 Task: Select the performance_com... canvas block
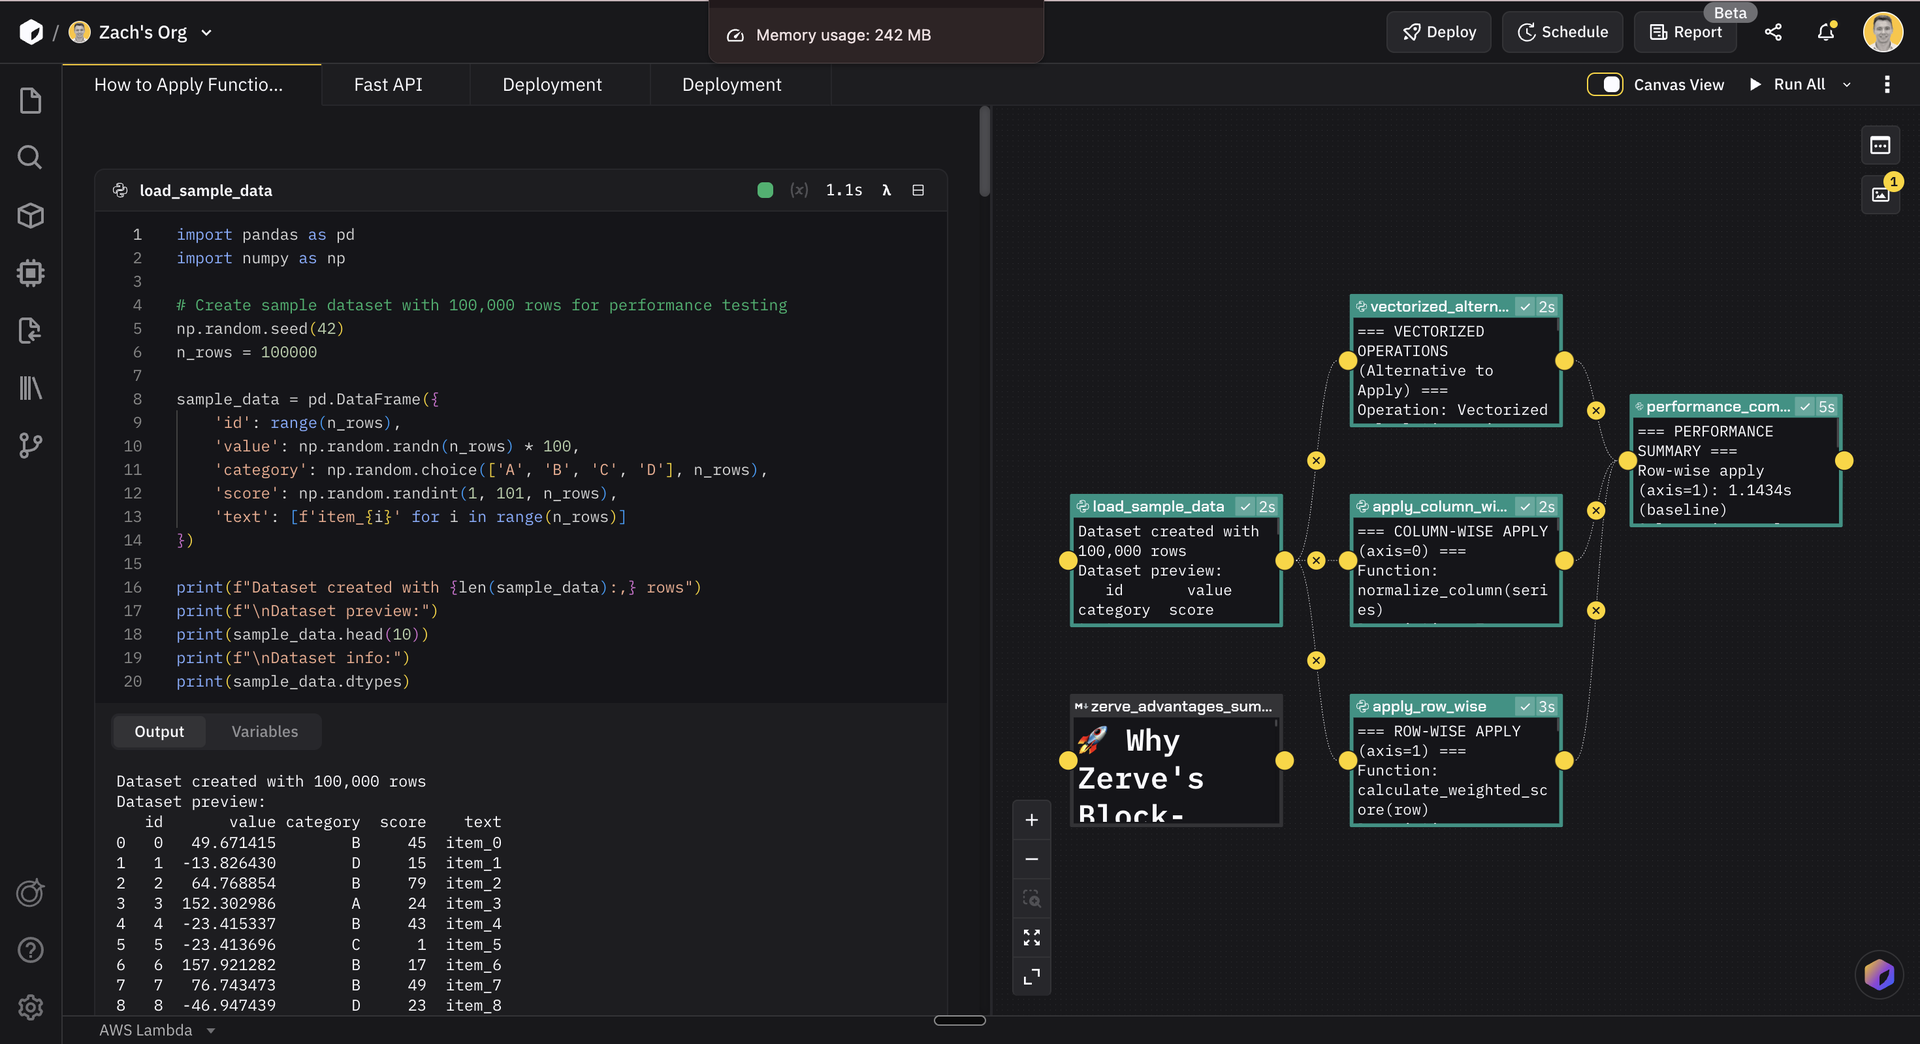click(1736, 461)
